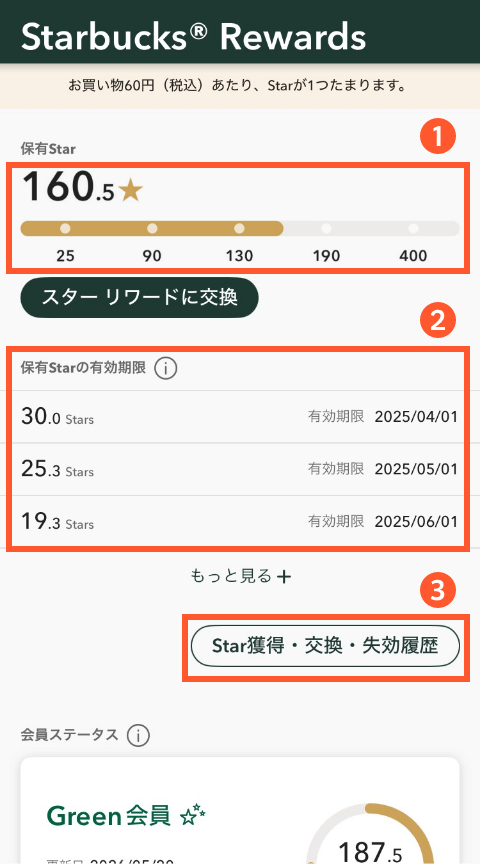Viewport: 480px width, 864px height.
Task: Tap the info icon next to 会員ステータス
Action: coord(138,735)
